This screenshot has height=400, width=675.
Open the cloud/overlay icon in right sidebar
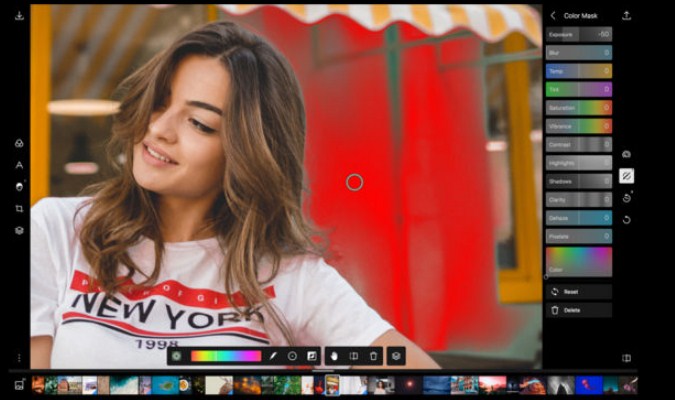pyautogui.click(x=626, y=154)
